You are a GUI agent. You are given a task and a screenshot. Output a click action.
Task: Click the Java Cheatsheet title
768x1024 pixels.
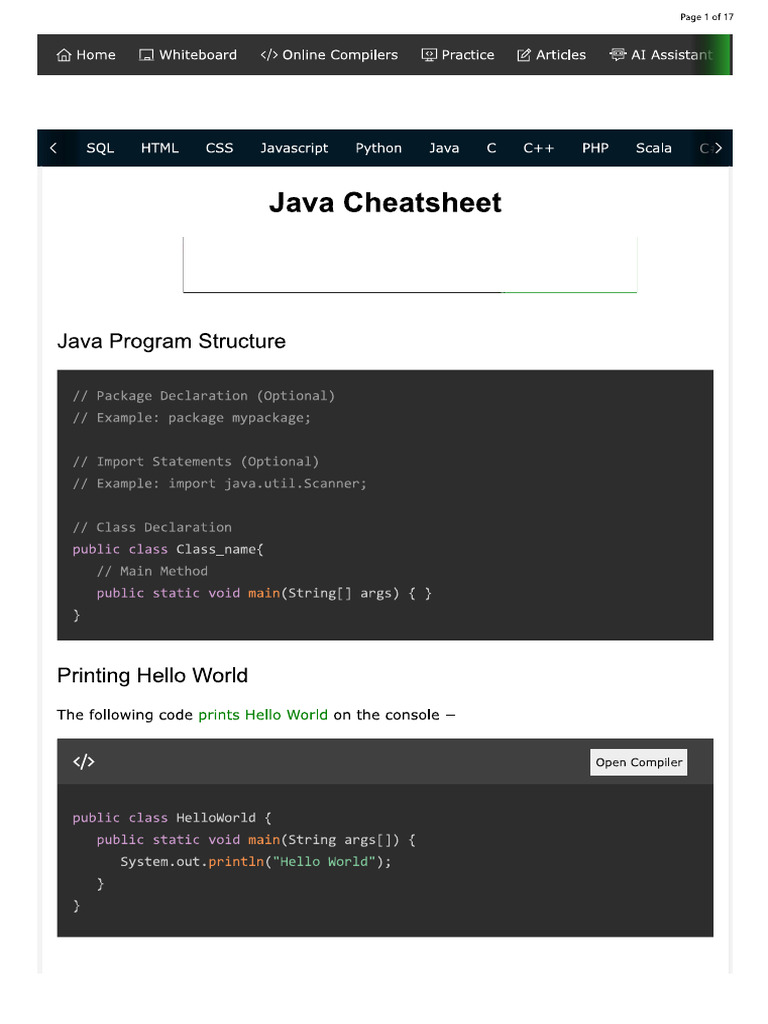(385, 202)
